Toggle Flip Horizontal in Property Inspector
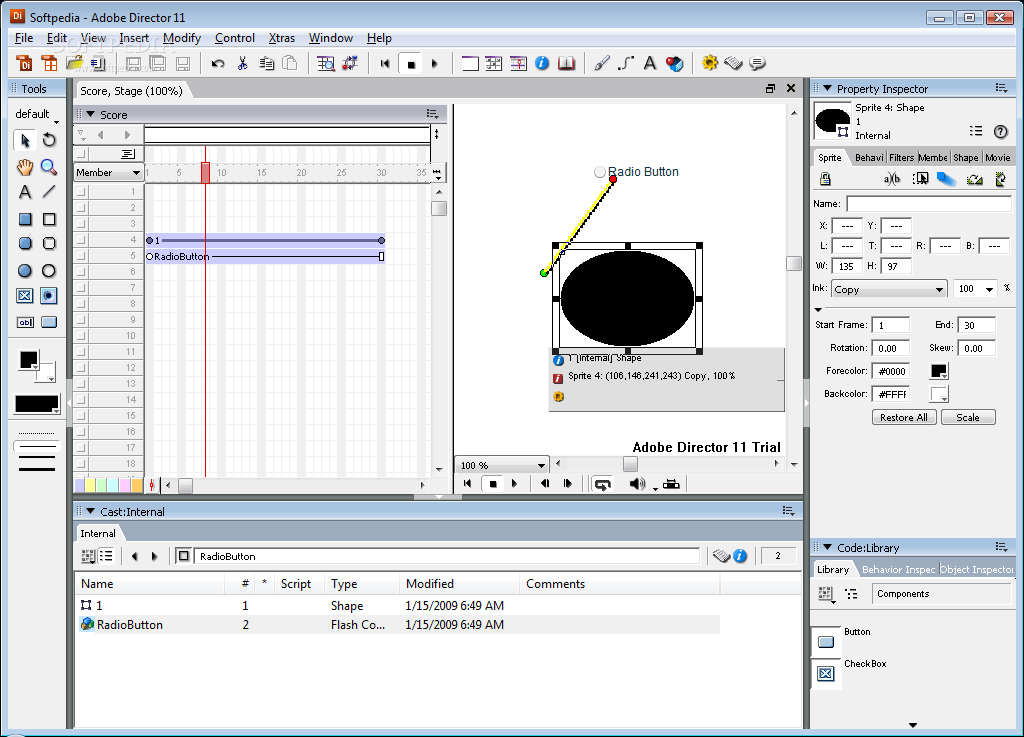The image size is (1024, 737). click(974, 179)
